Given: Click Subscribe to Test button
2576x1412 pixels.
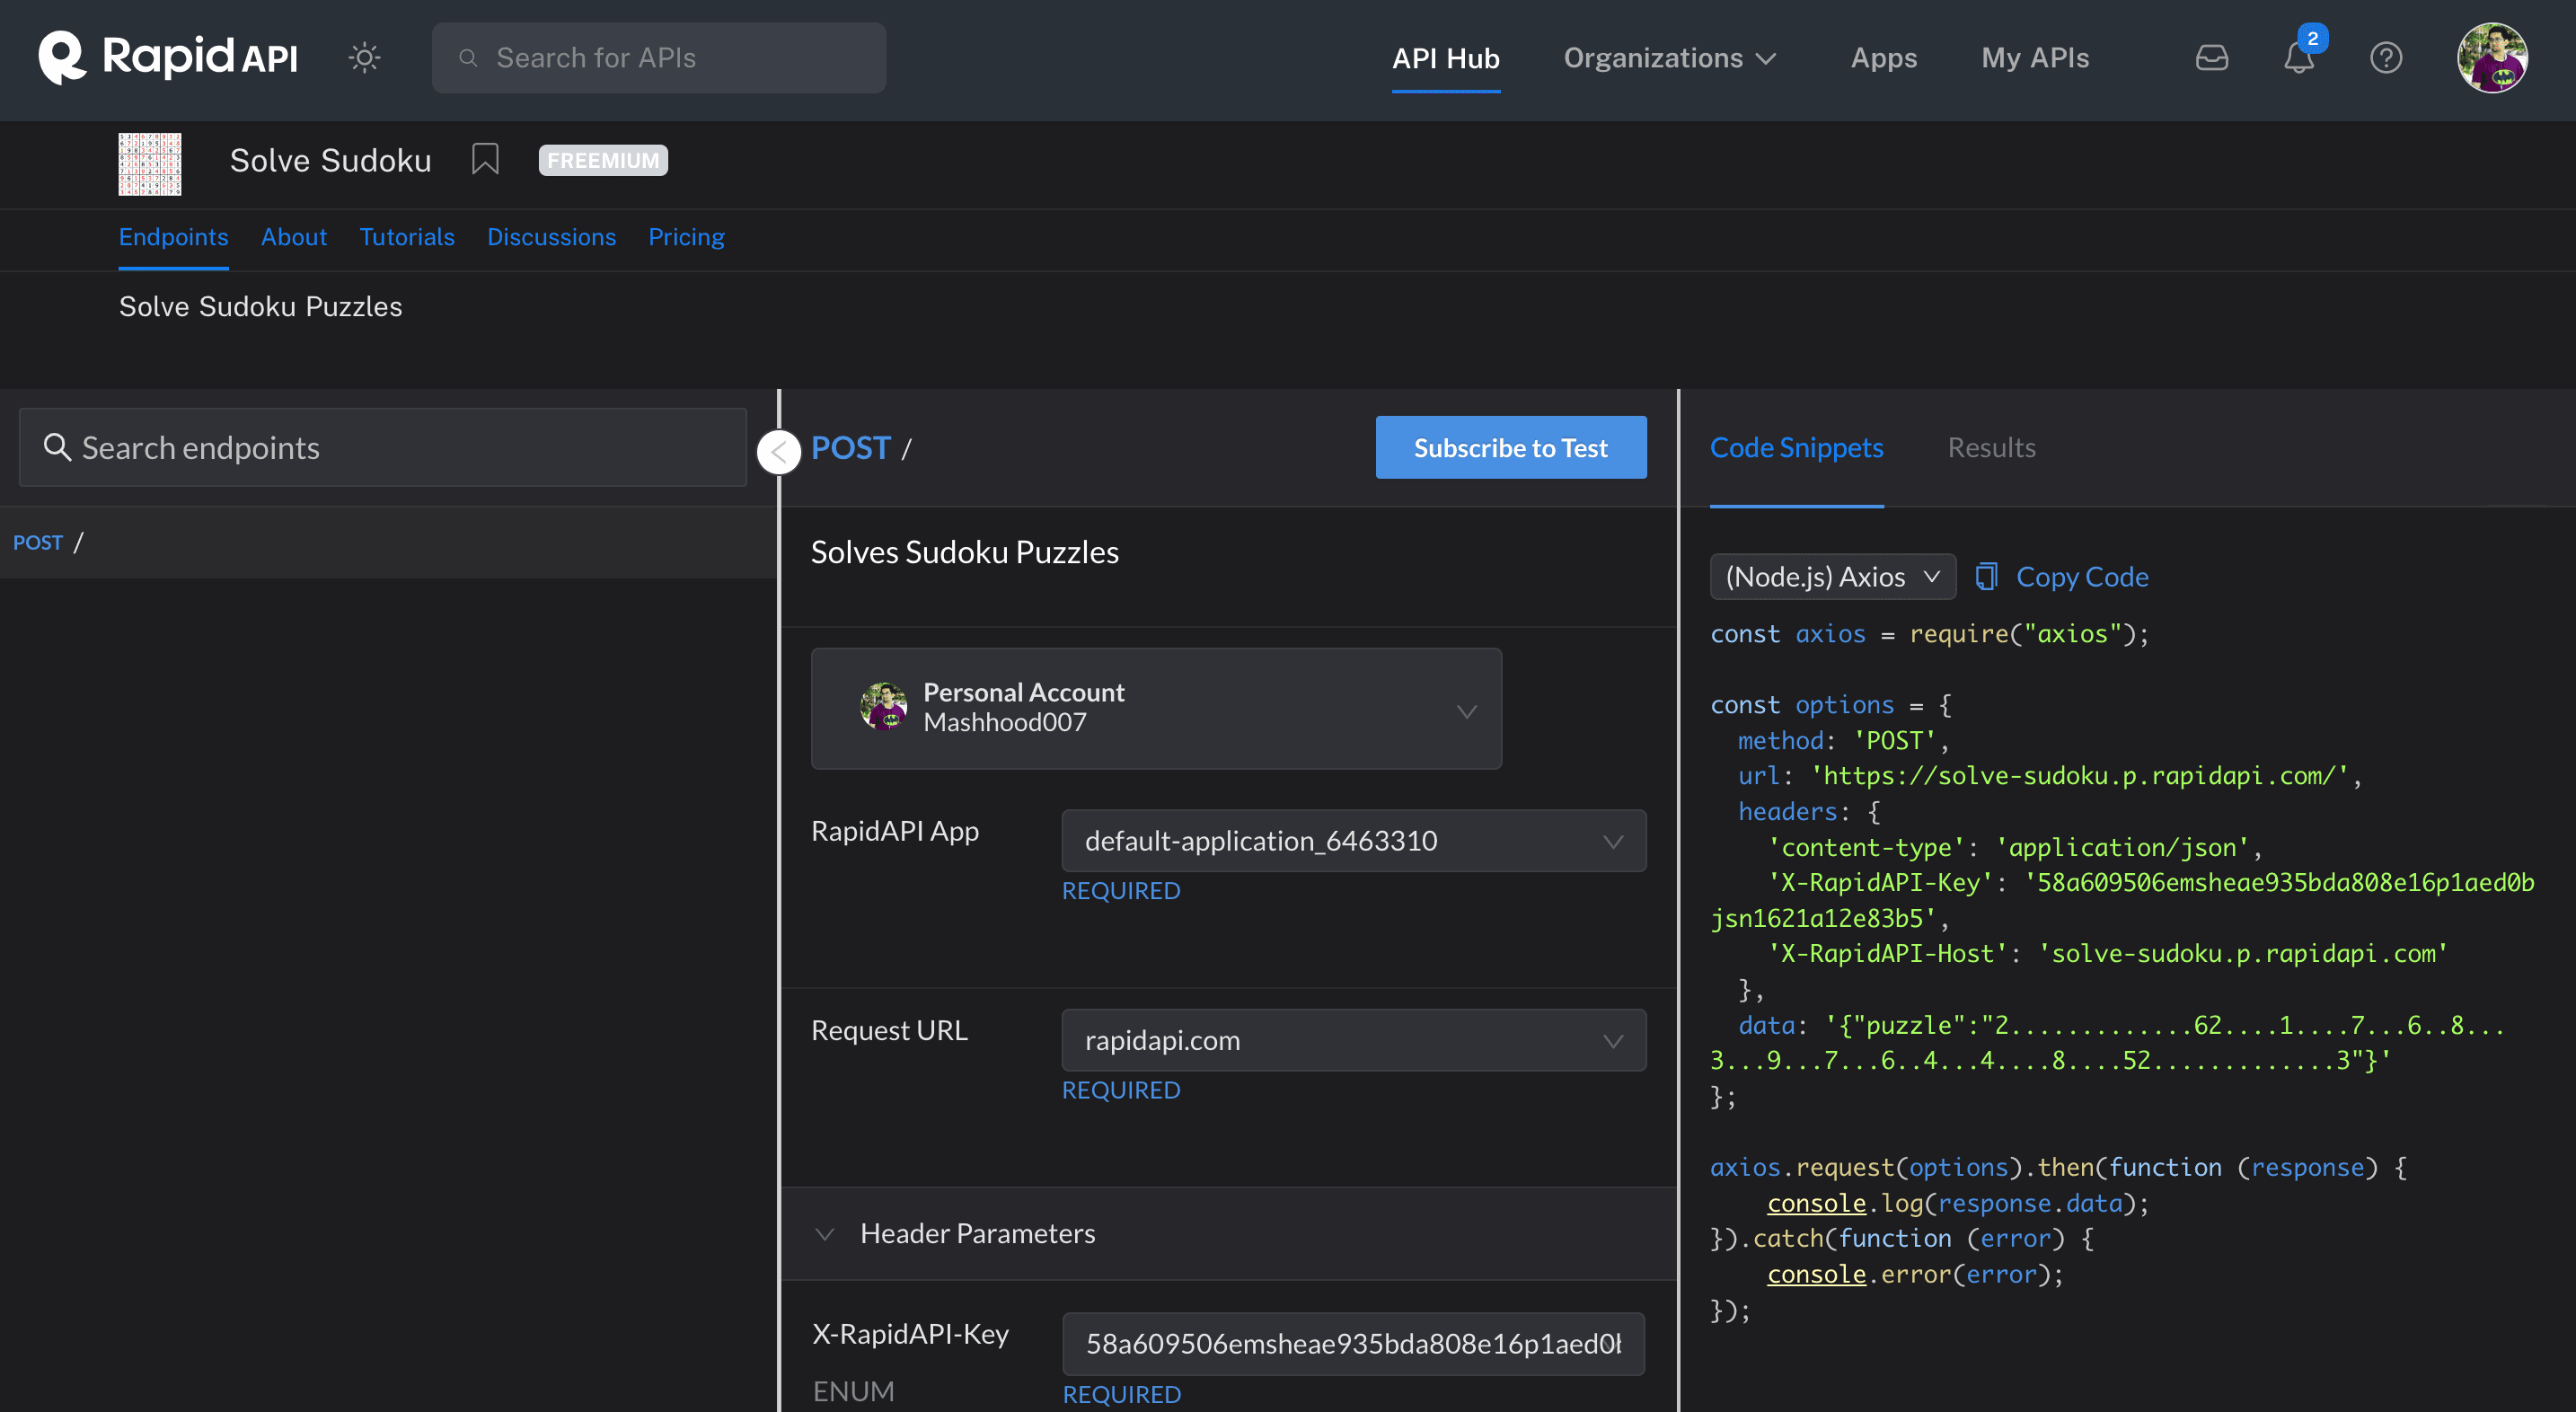Looking at the screenshot, I should pos(1510,447).
